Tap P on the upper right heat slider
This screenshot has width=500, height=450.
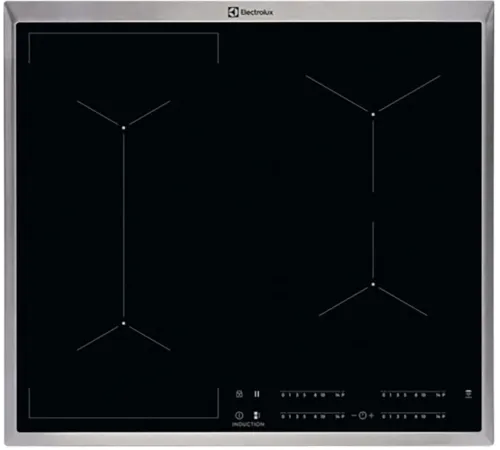443,395
